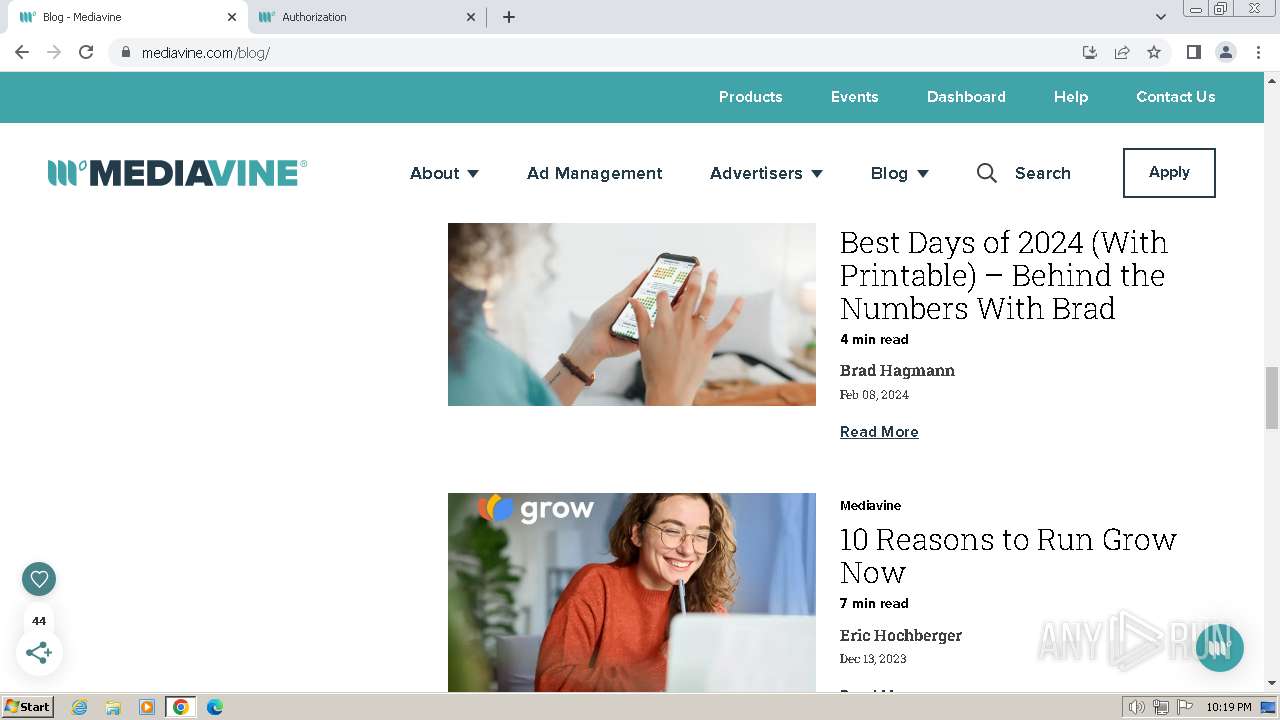The width and height of the screenshot is (1280, 720).
Task: Reload the page with refresh icon
Action: (86, 52)
